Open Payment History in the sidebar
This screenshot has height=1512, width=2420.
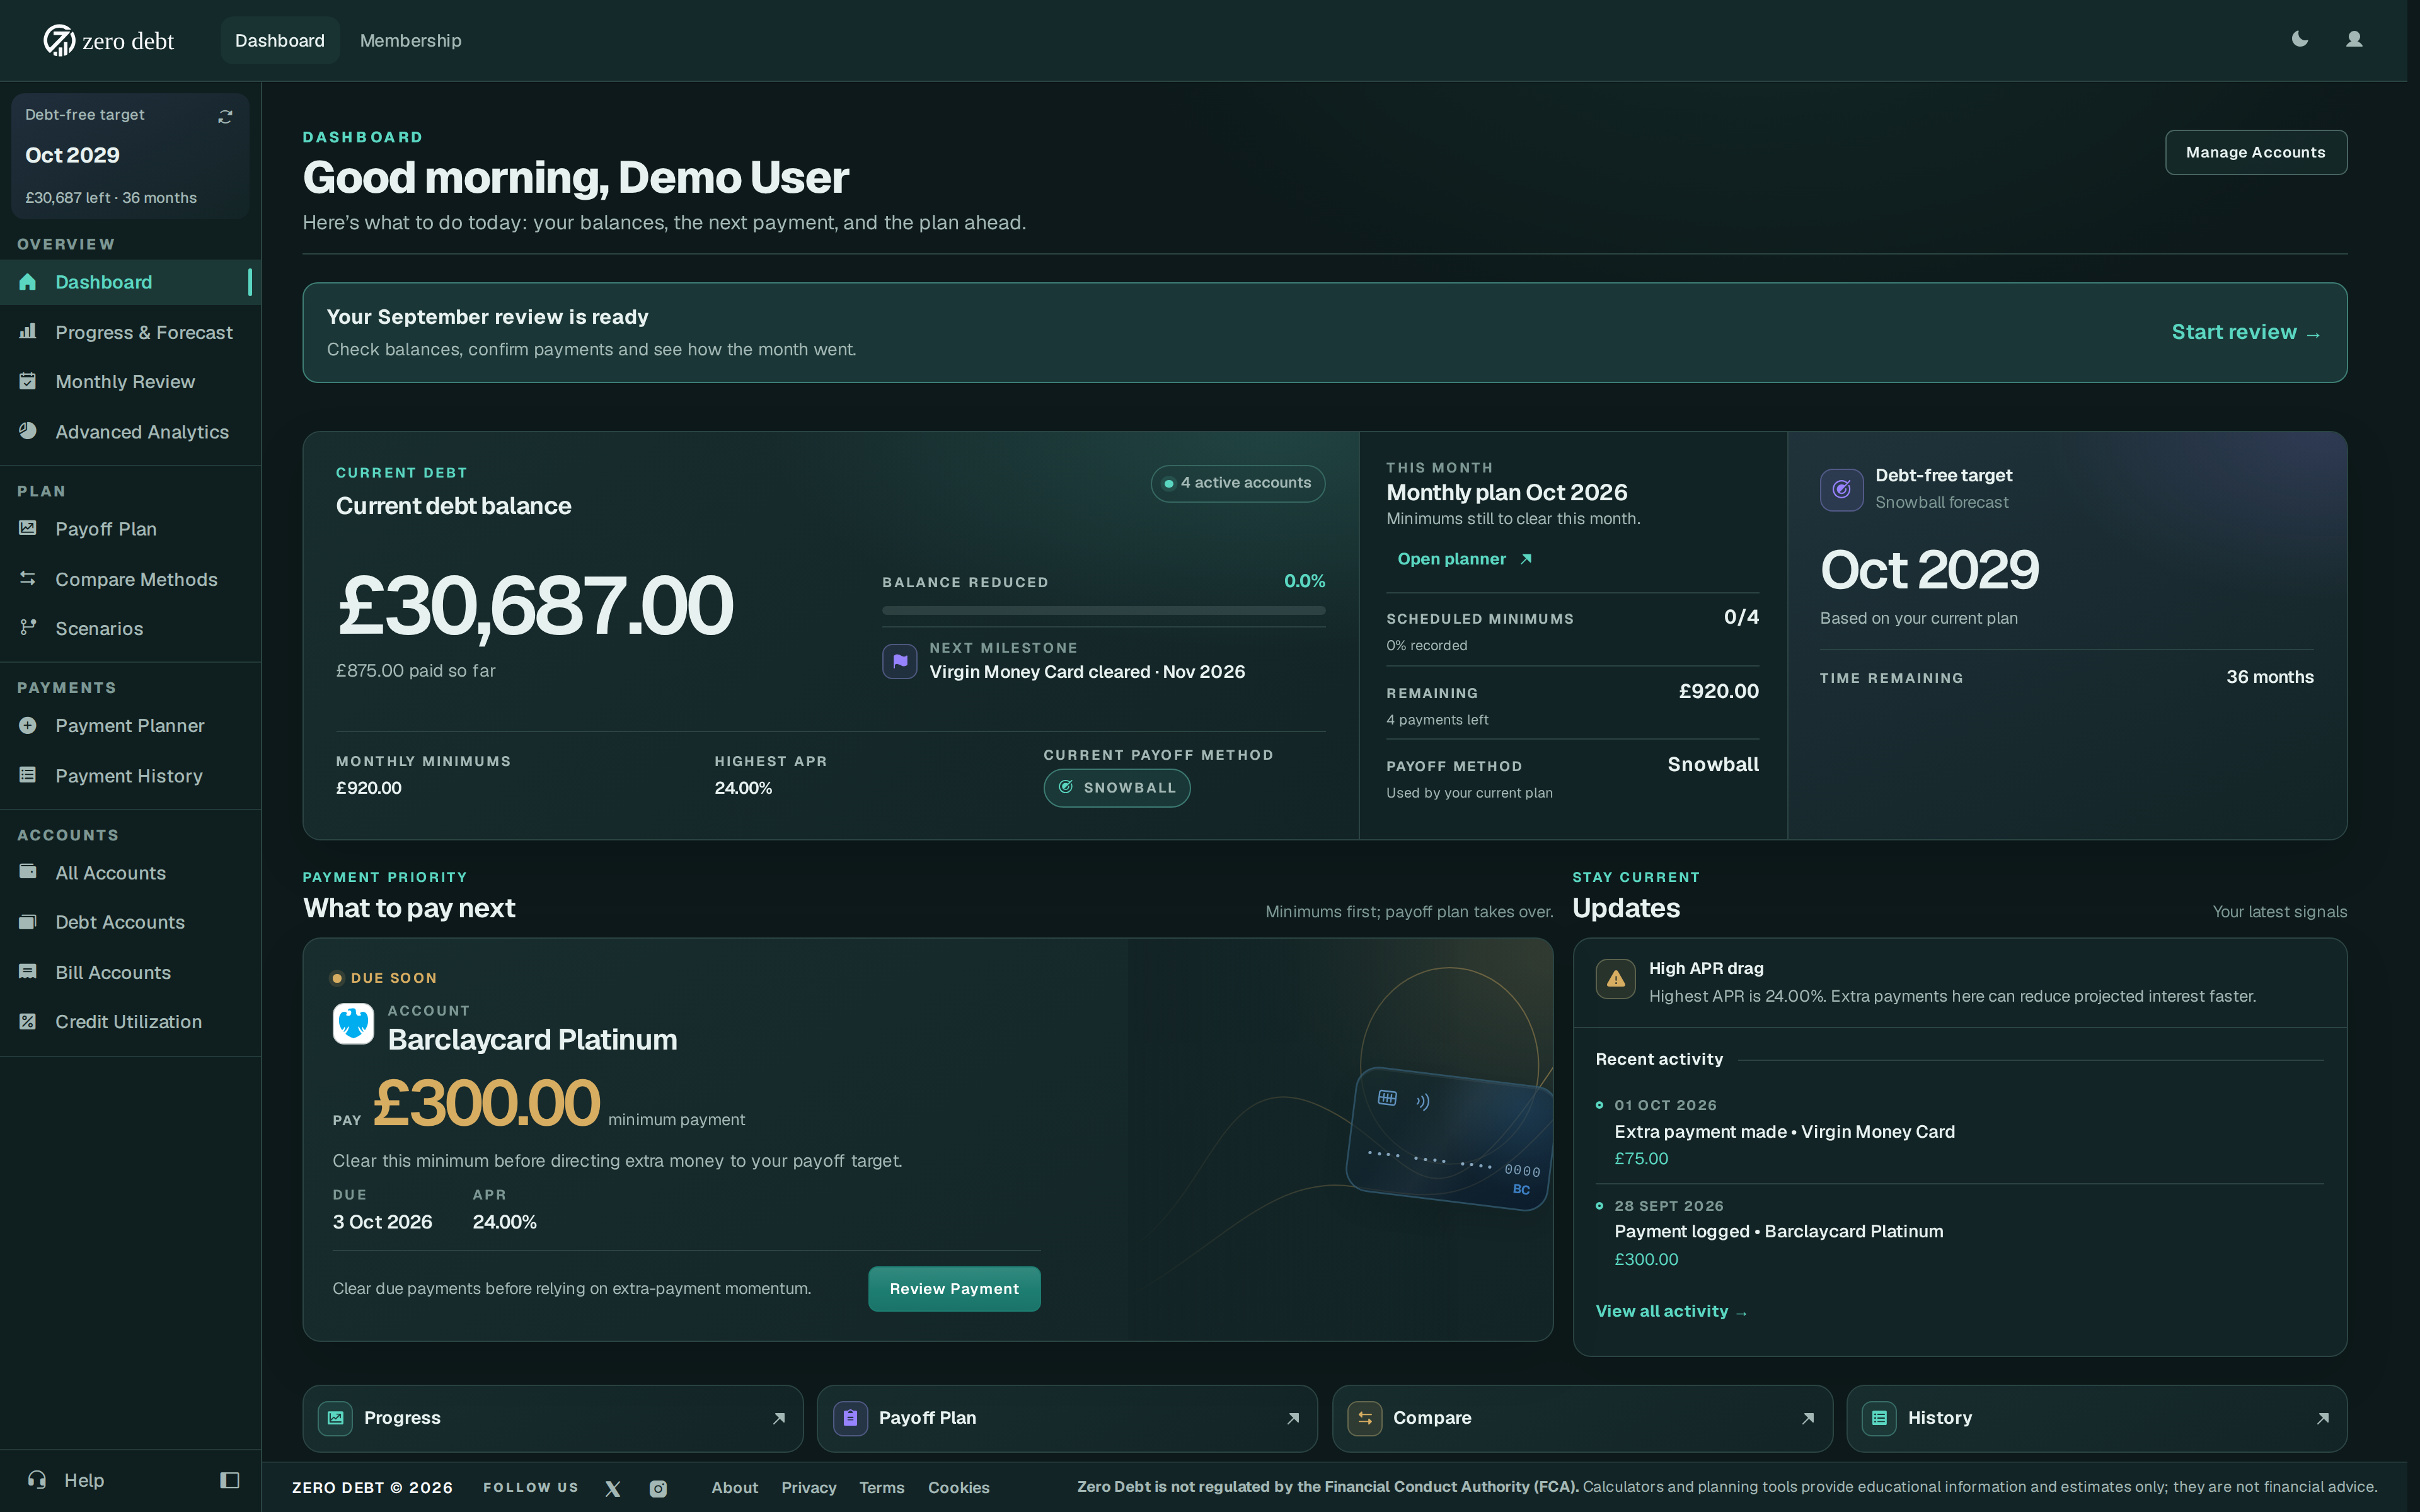[x=130, y=776]
